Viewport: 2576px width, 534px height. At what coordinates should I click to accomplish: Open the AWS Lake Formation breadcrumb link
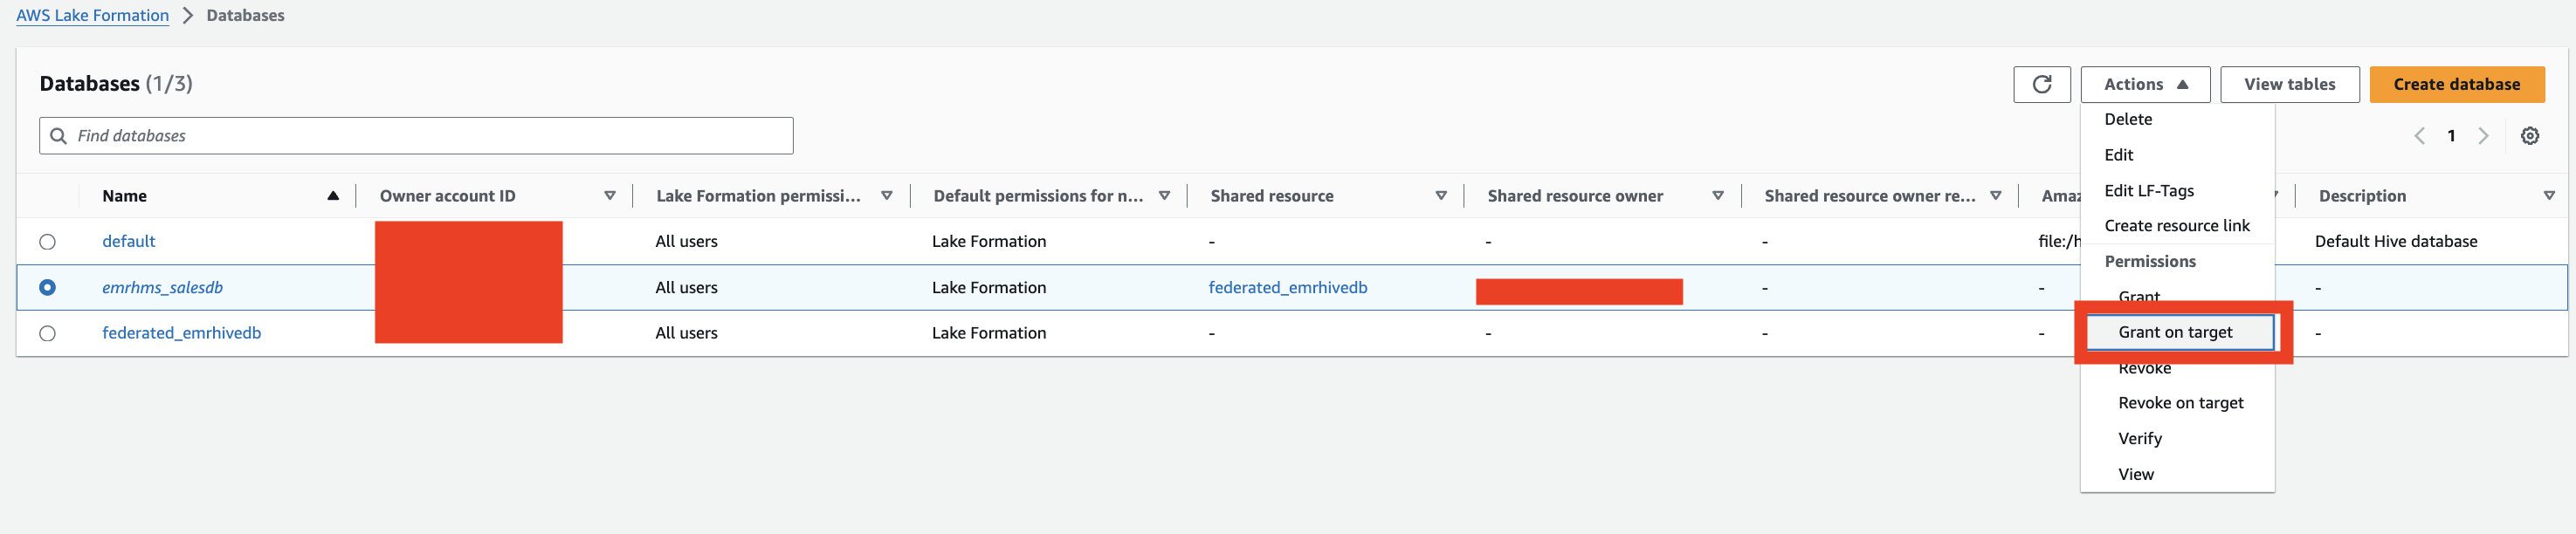(92, 16)
